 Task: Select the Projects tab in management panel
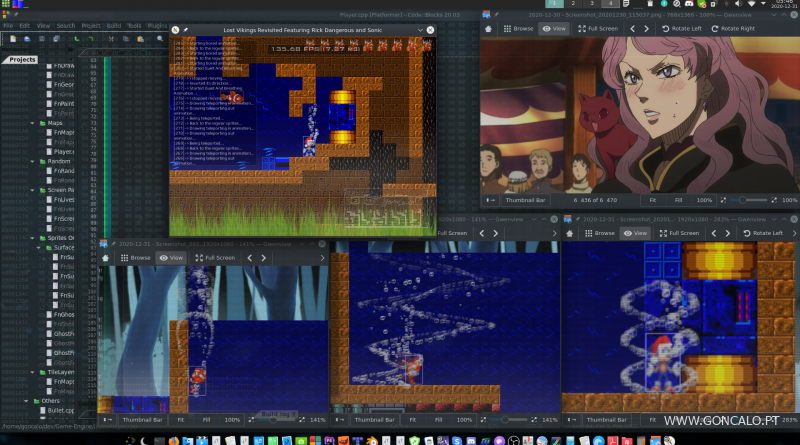tap(23, 60)
